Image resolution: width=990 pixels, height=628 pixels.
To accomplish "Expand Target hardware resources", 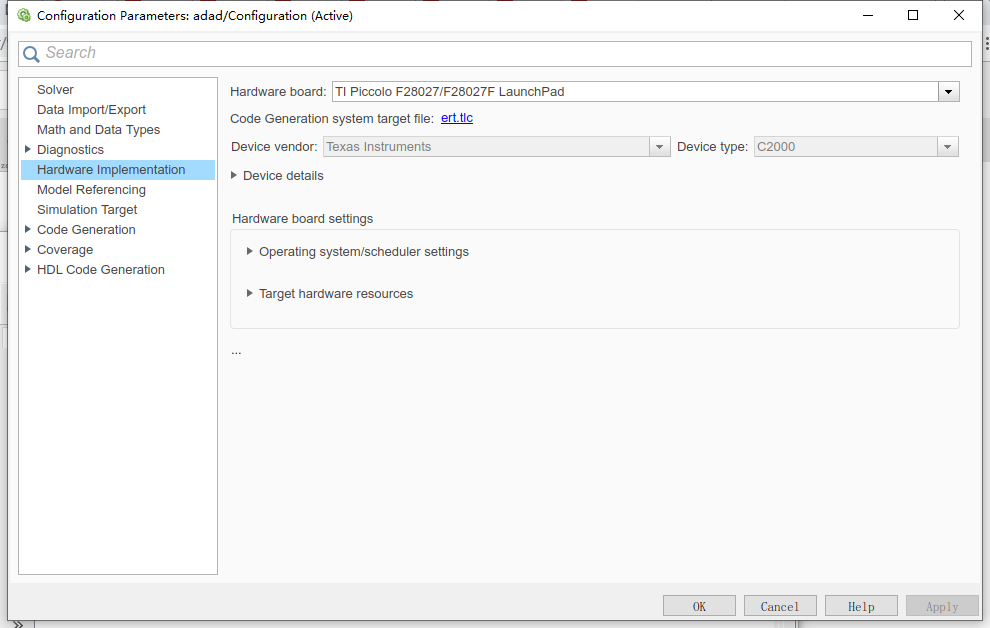I will (x=249, y=293).
